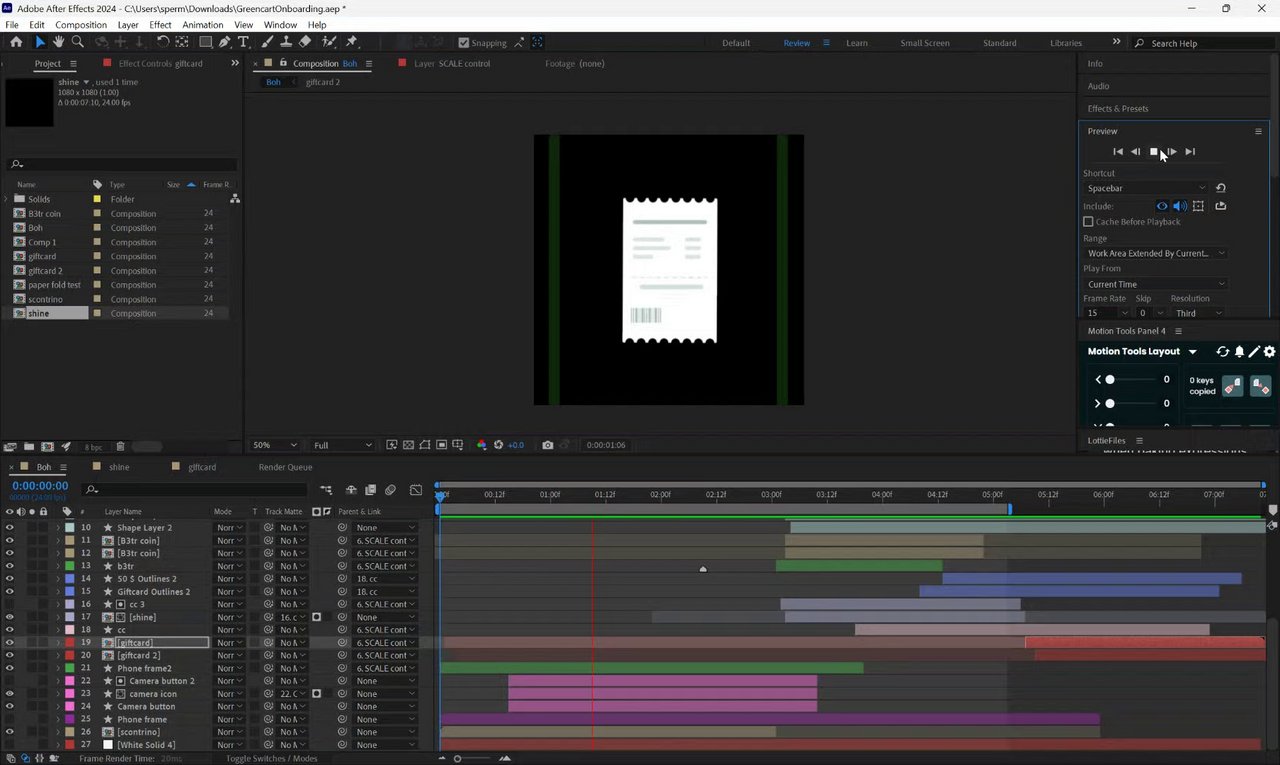The image size is (1280, 765).
Task: Select the Rotation tool
Action: click(163, 42)
